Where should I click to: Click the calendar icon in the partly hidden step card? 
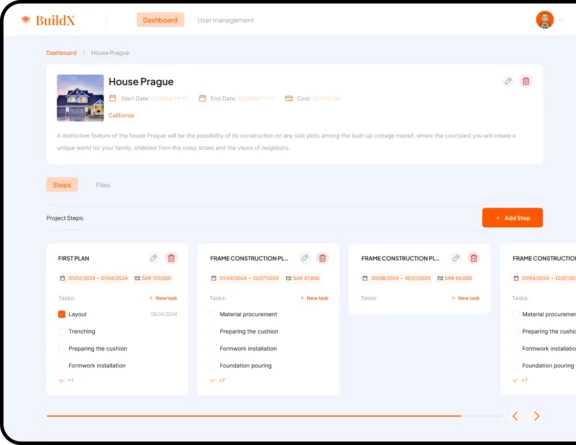coord(516,278)
